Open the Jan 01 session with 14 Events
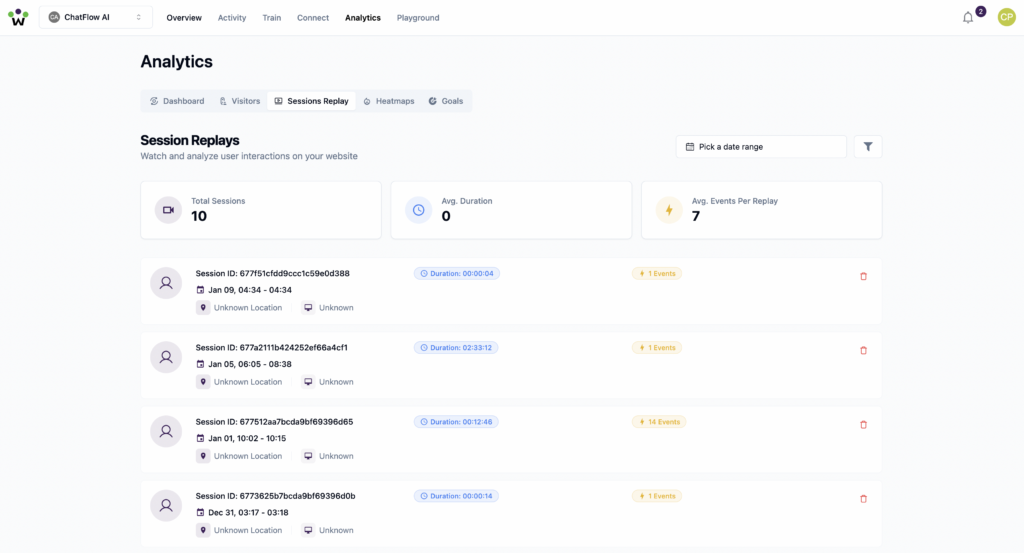The width and height of the screenshot is (1024, 553). point(274,422)
